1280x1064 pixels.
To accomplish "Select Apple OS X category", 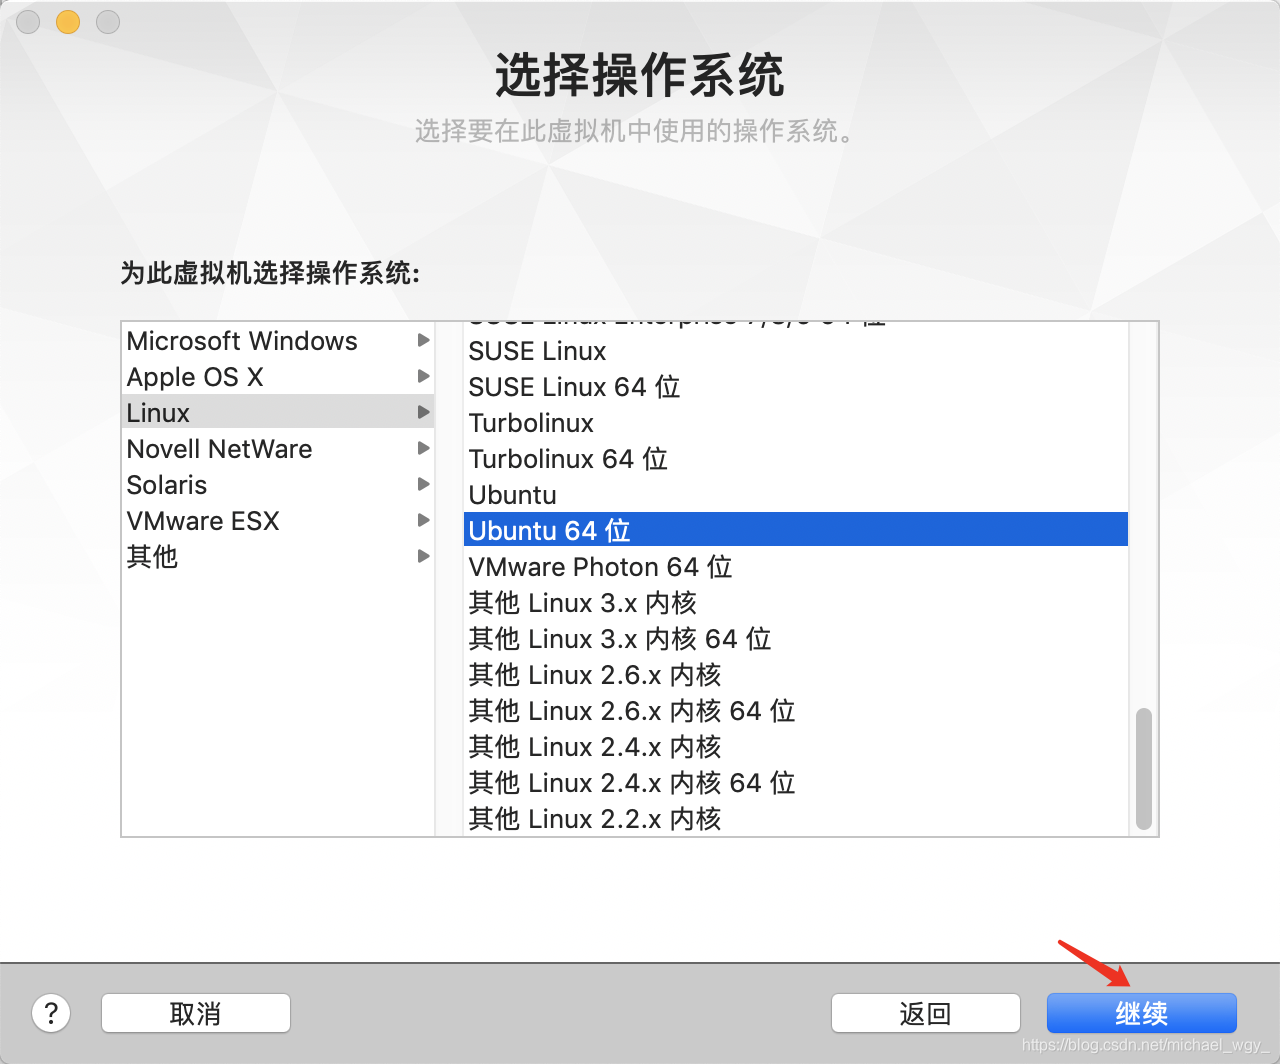I will (x=277, y=377).
